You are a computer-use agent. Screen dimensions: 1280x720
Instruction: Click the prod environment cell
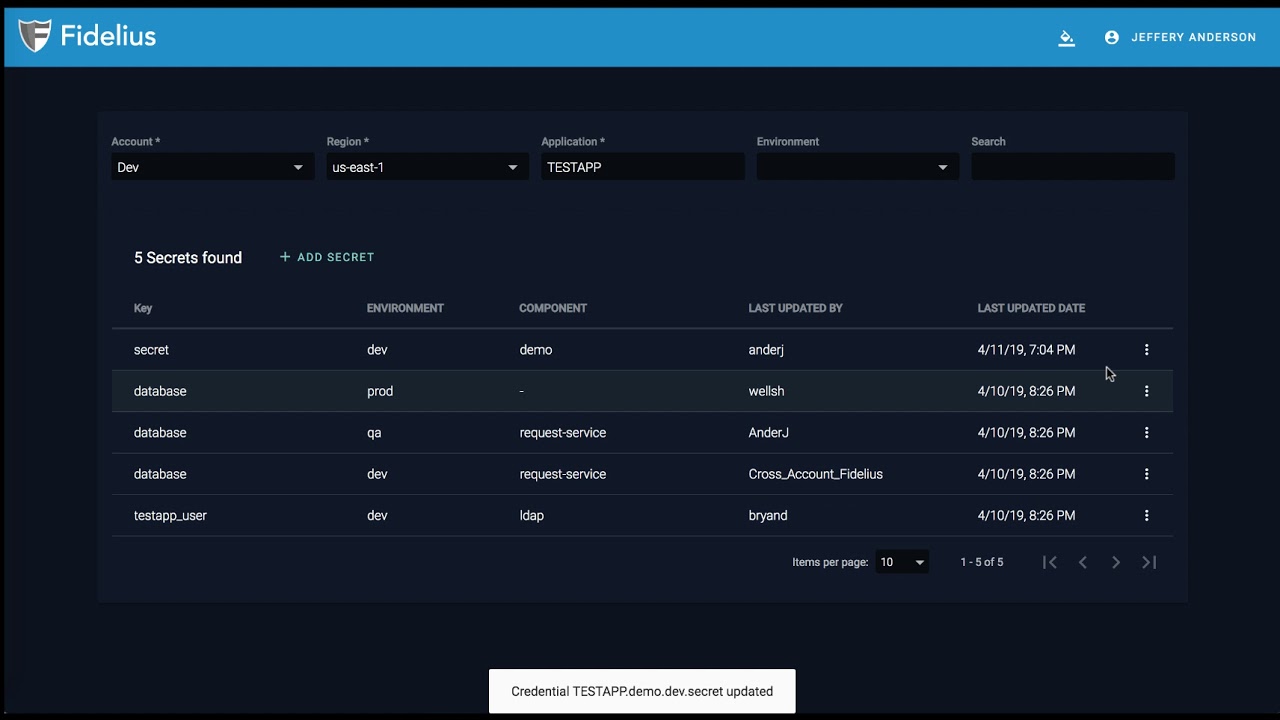pyautogui.click(x=380, y=391)
